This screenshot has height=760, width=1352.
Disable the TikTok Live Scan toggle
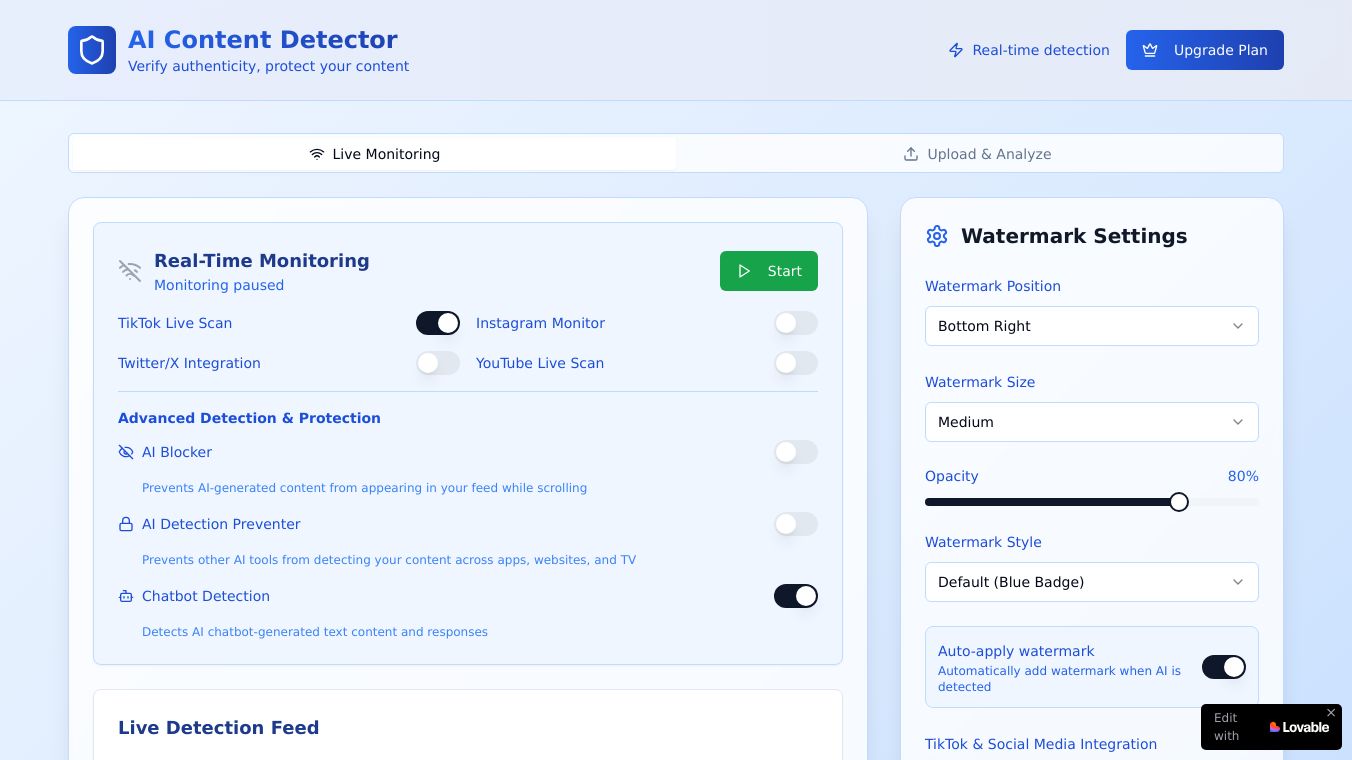(x=438, y=323)
